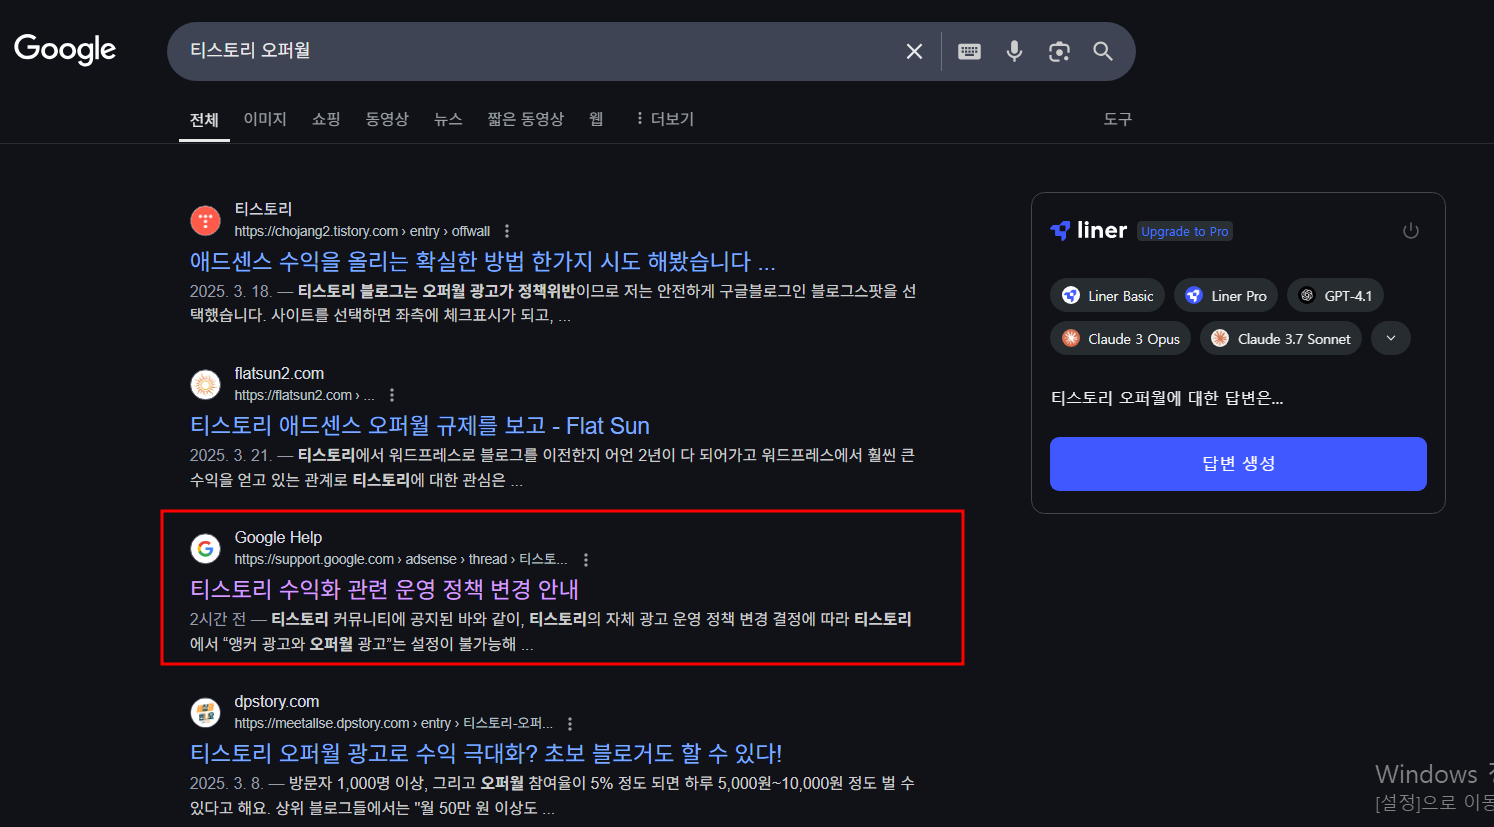
Task: Start voice search with microphone icon
Action: pyautogui.click(x=1014, y=51)
